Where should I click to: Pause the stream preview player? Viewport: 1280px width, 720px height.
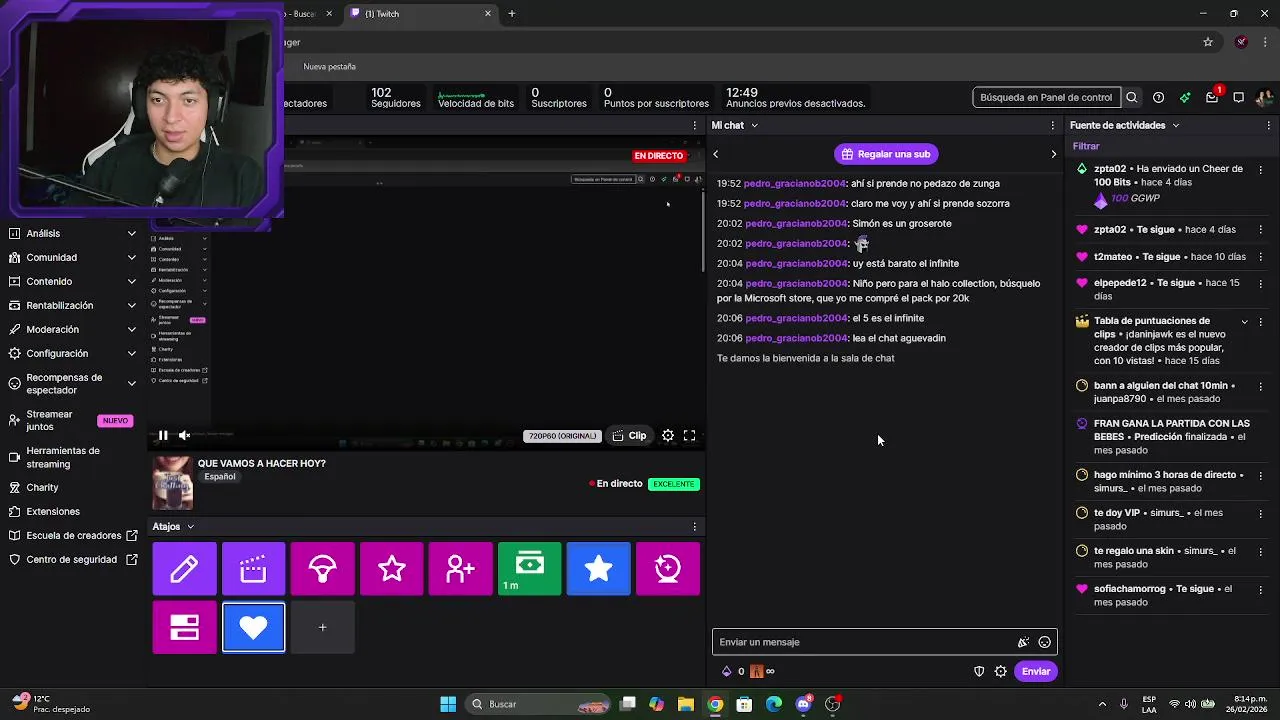(x=163, y=435)
